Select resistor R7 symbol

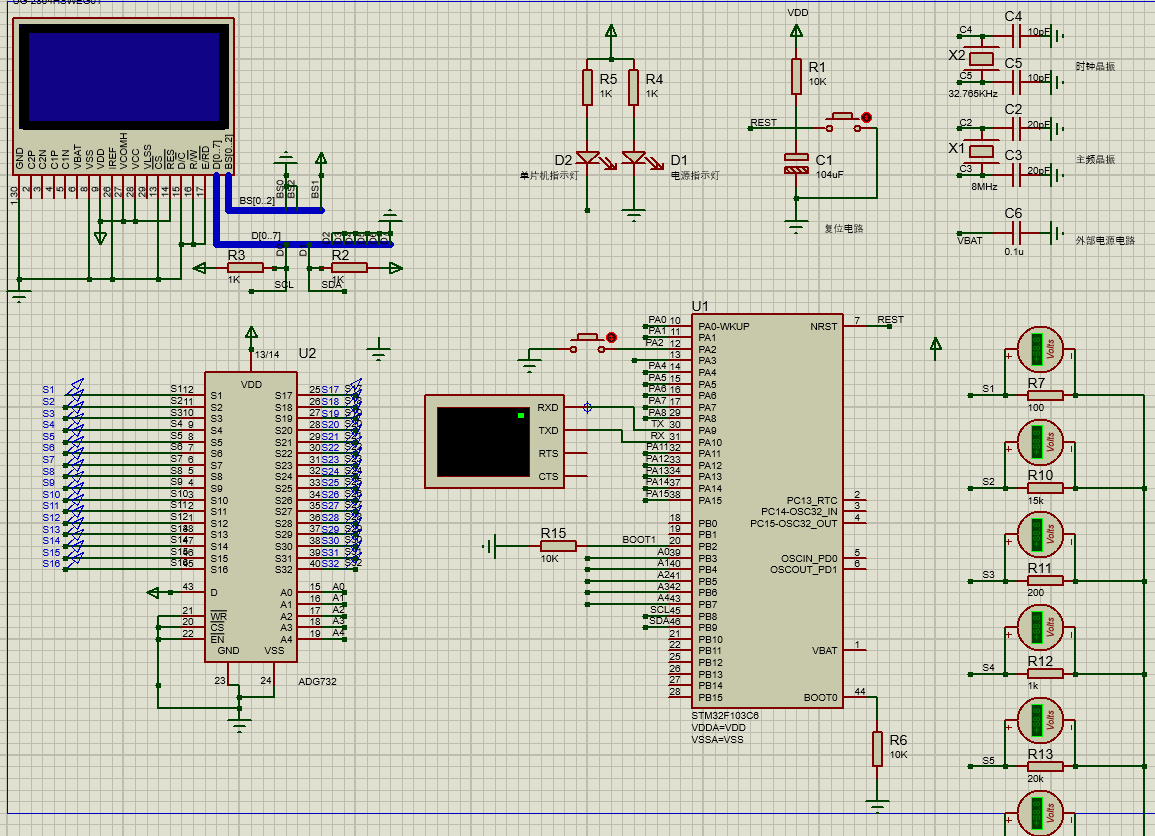coord(1045,395)
